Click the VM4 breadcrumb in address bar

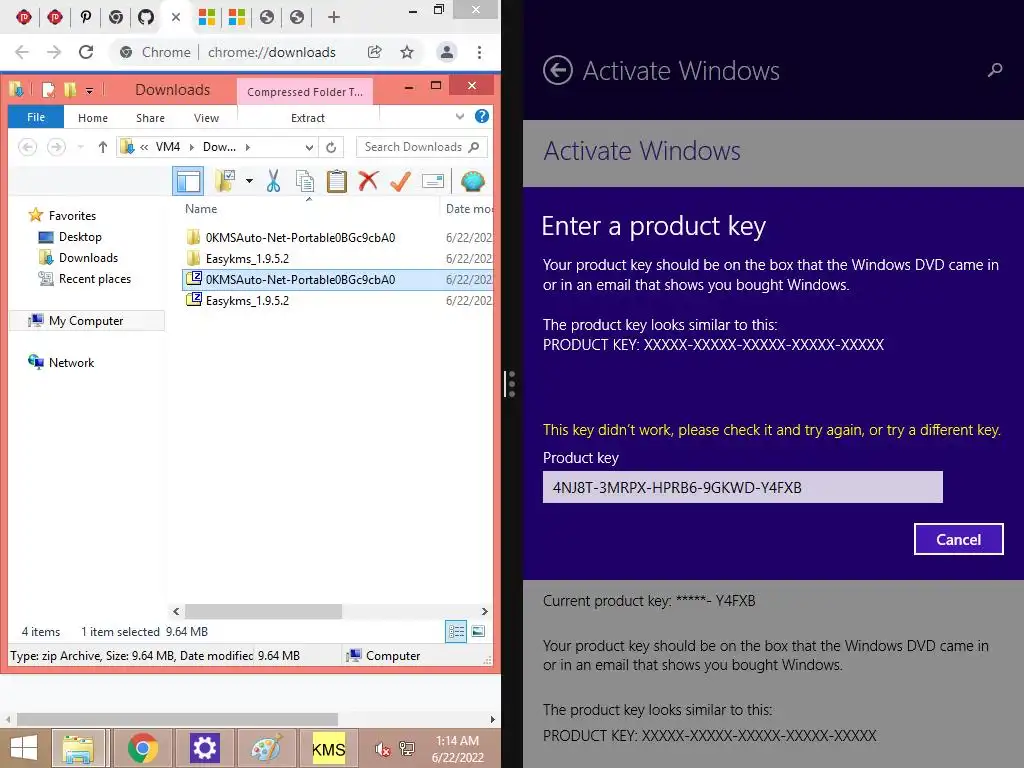[168, 147]
